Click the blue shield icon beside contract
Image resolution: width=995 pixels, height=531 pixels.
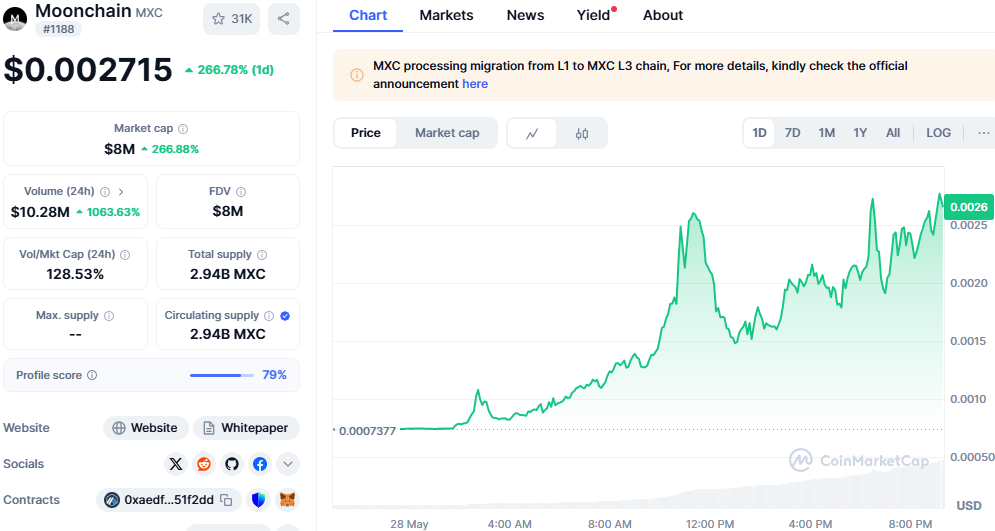[x=258, y=500]
